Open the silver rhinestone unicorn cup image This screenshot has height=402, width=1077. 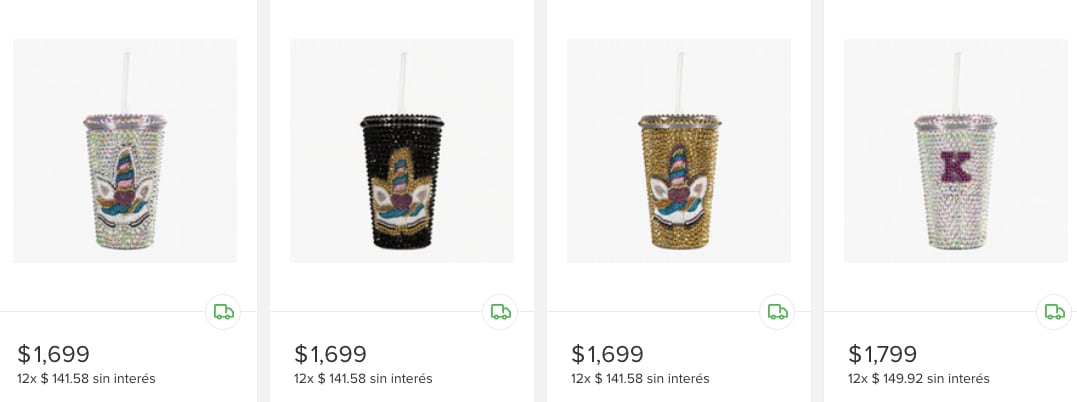125,151
